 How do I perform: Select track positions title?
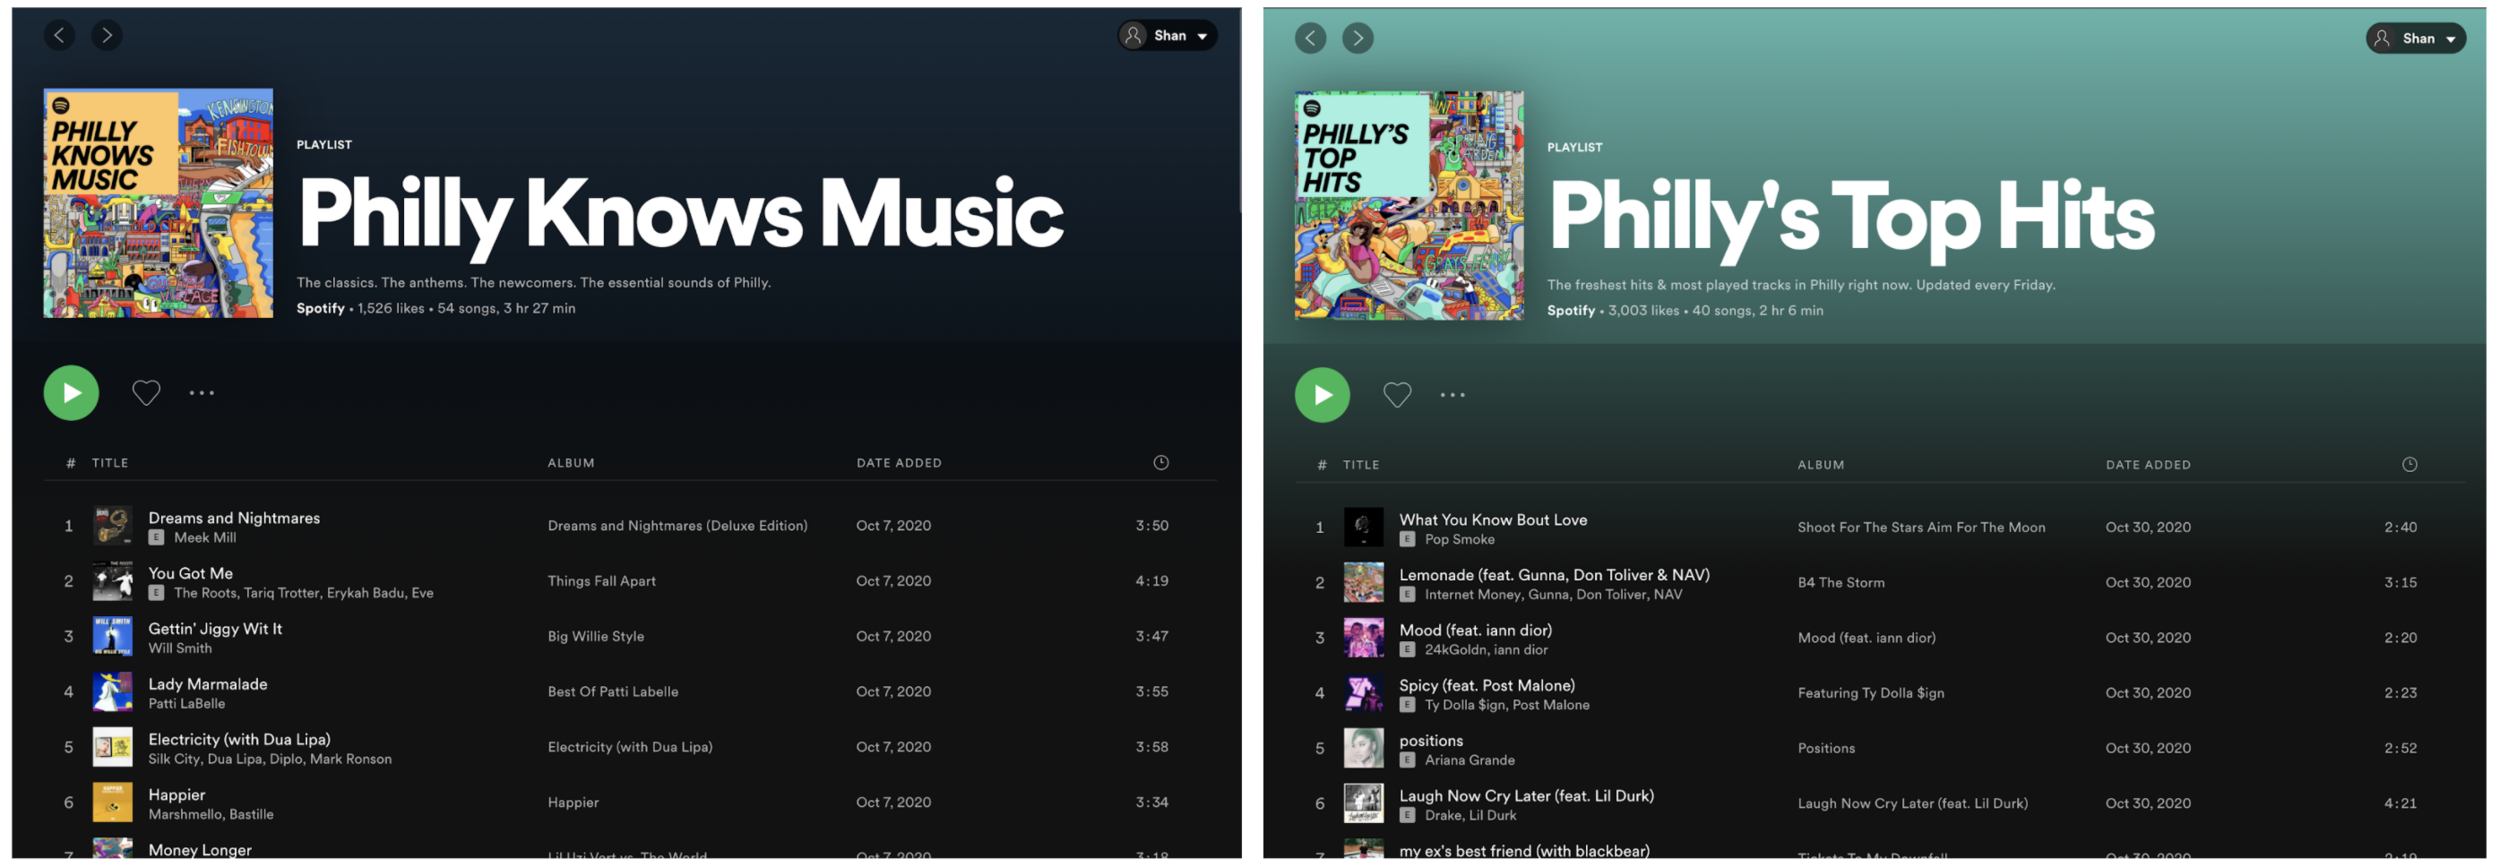(1431, 741)
